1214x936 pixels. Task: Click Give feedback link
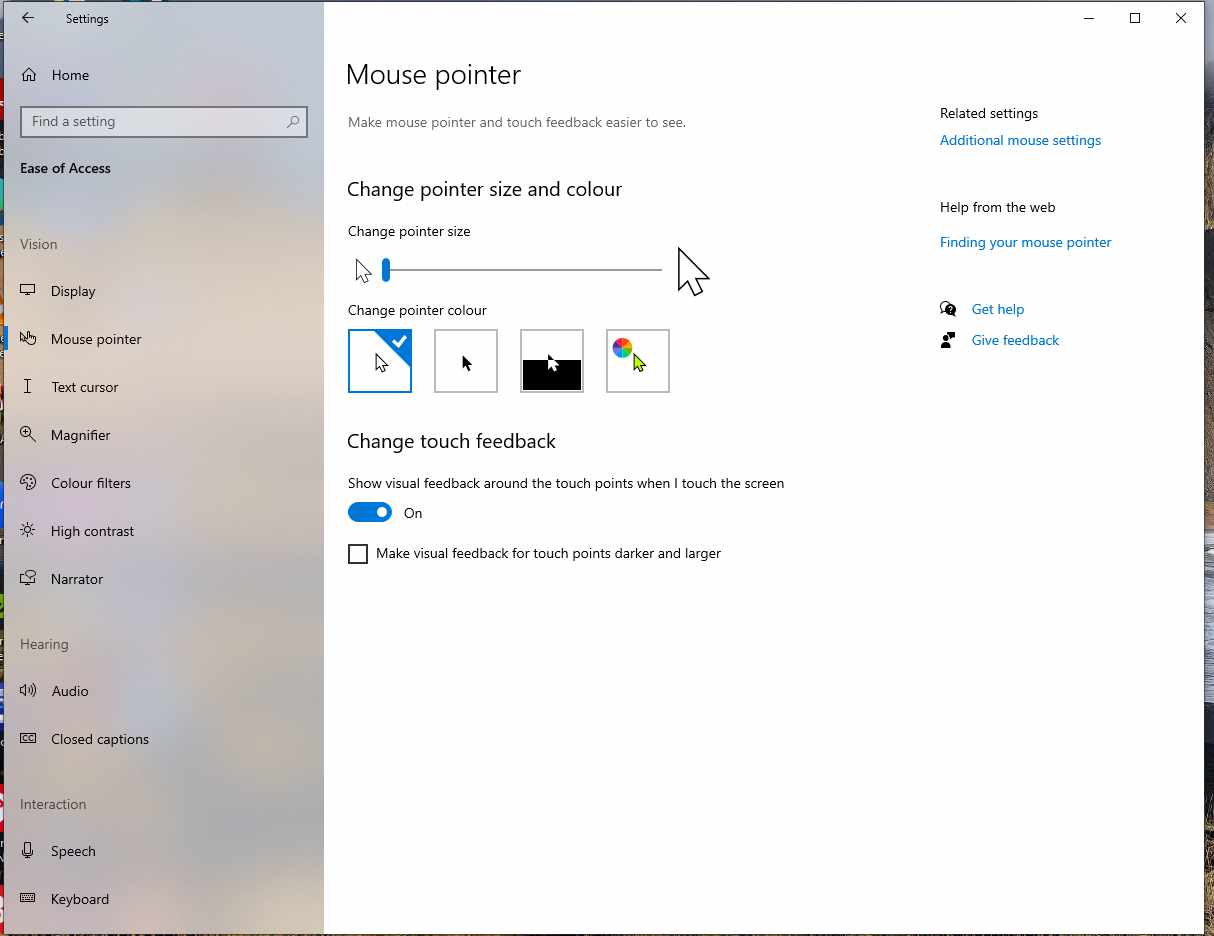(1015, 341)
